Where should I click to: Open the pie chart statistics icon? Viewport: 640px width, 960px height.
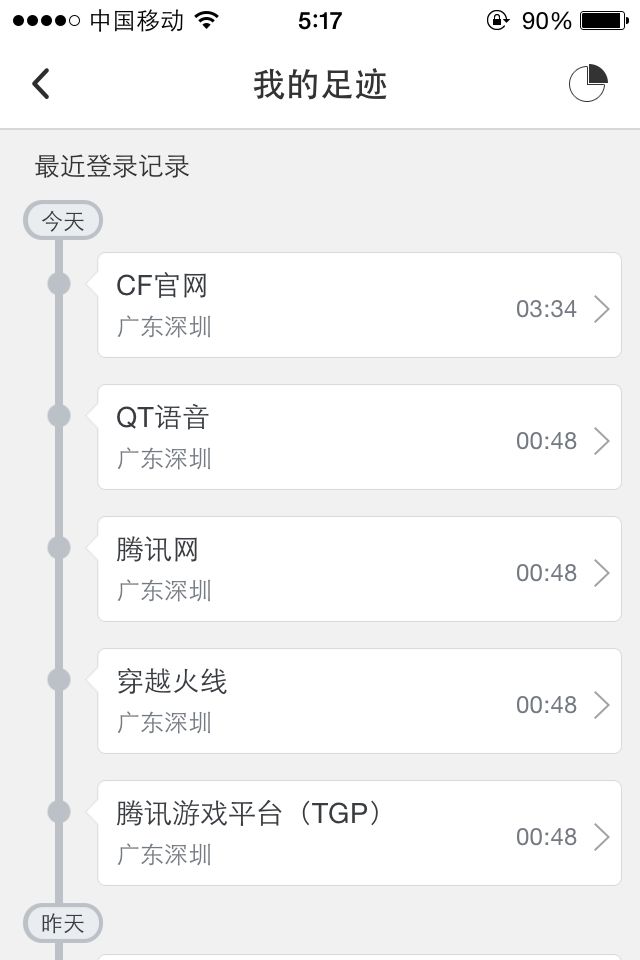(x=588, y=83)
